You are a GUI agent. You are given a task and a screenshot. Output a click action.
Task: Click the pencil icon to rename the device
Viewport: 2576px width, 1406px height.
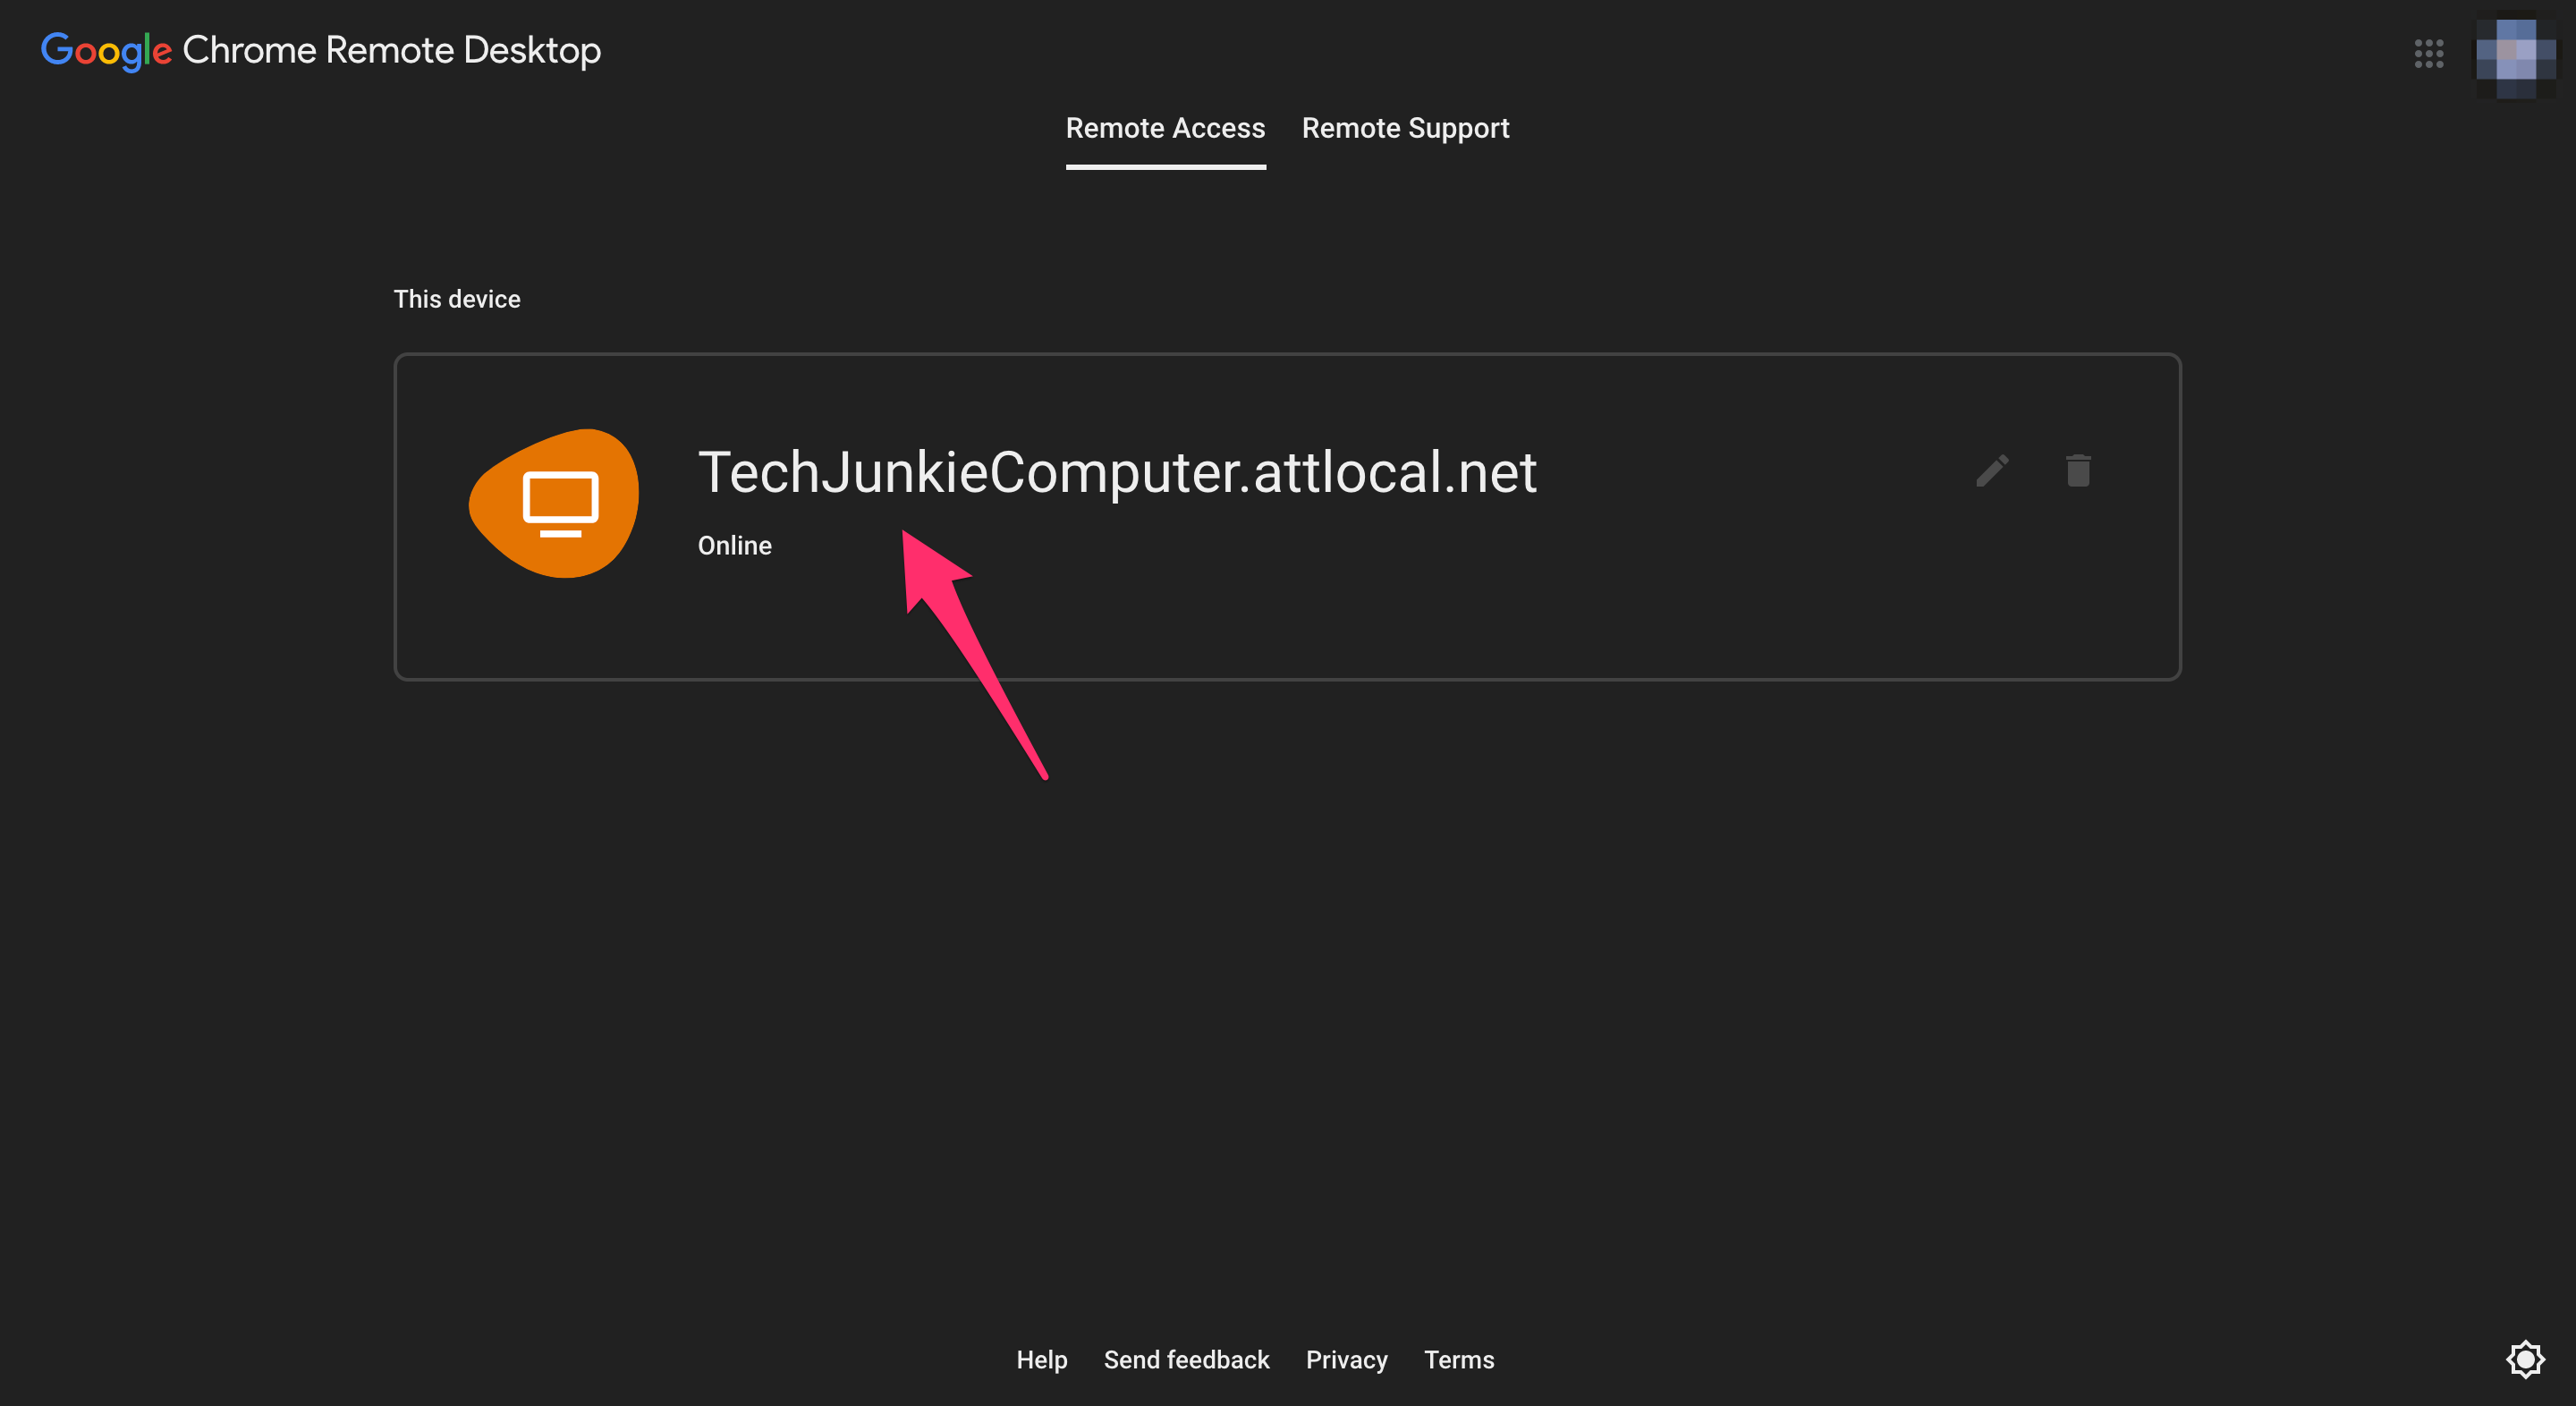tap(1992, 471)
